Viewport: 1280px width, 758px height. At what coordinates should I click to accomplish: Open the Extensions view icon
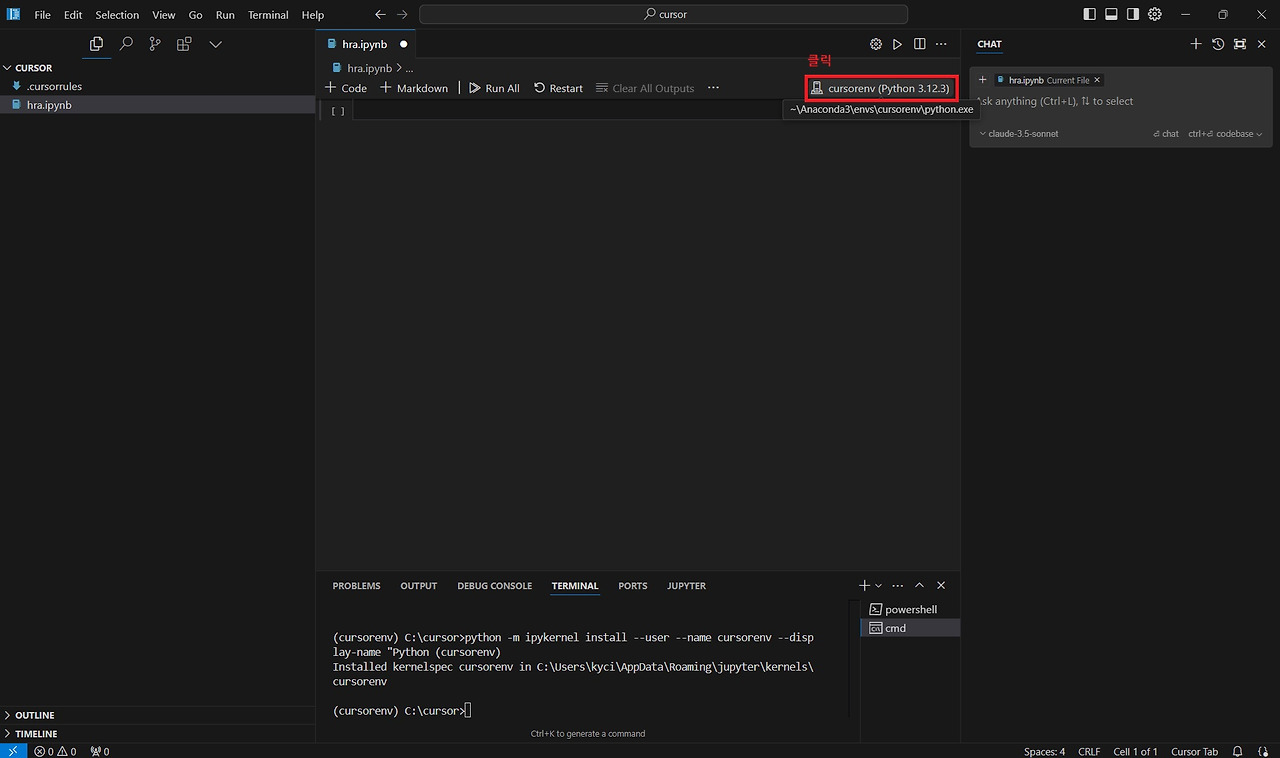pyautogui.click(x=184, y=44)
